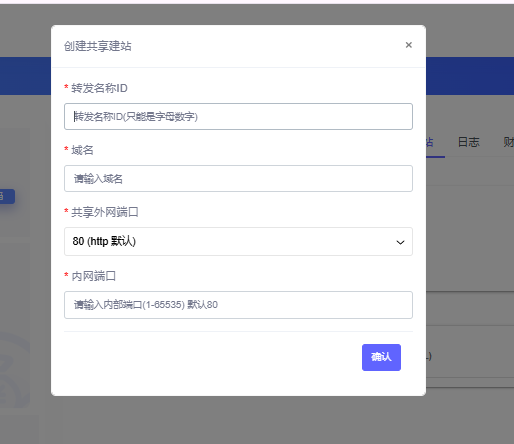Click the 确认 confirm button
The width and height of the screenshot is (514, 444).
tap(381, 357)
